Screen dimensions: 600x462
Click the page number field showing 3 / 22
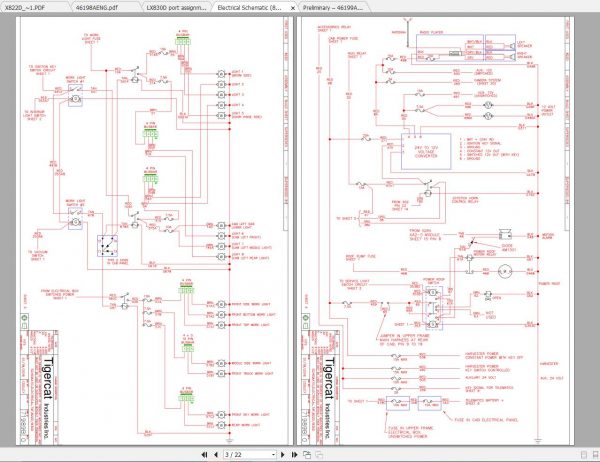[x=247, y=455]
